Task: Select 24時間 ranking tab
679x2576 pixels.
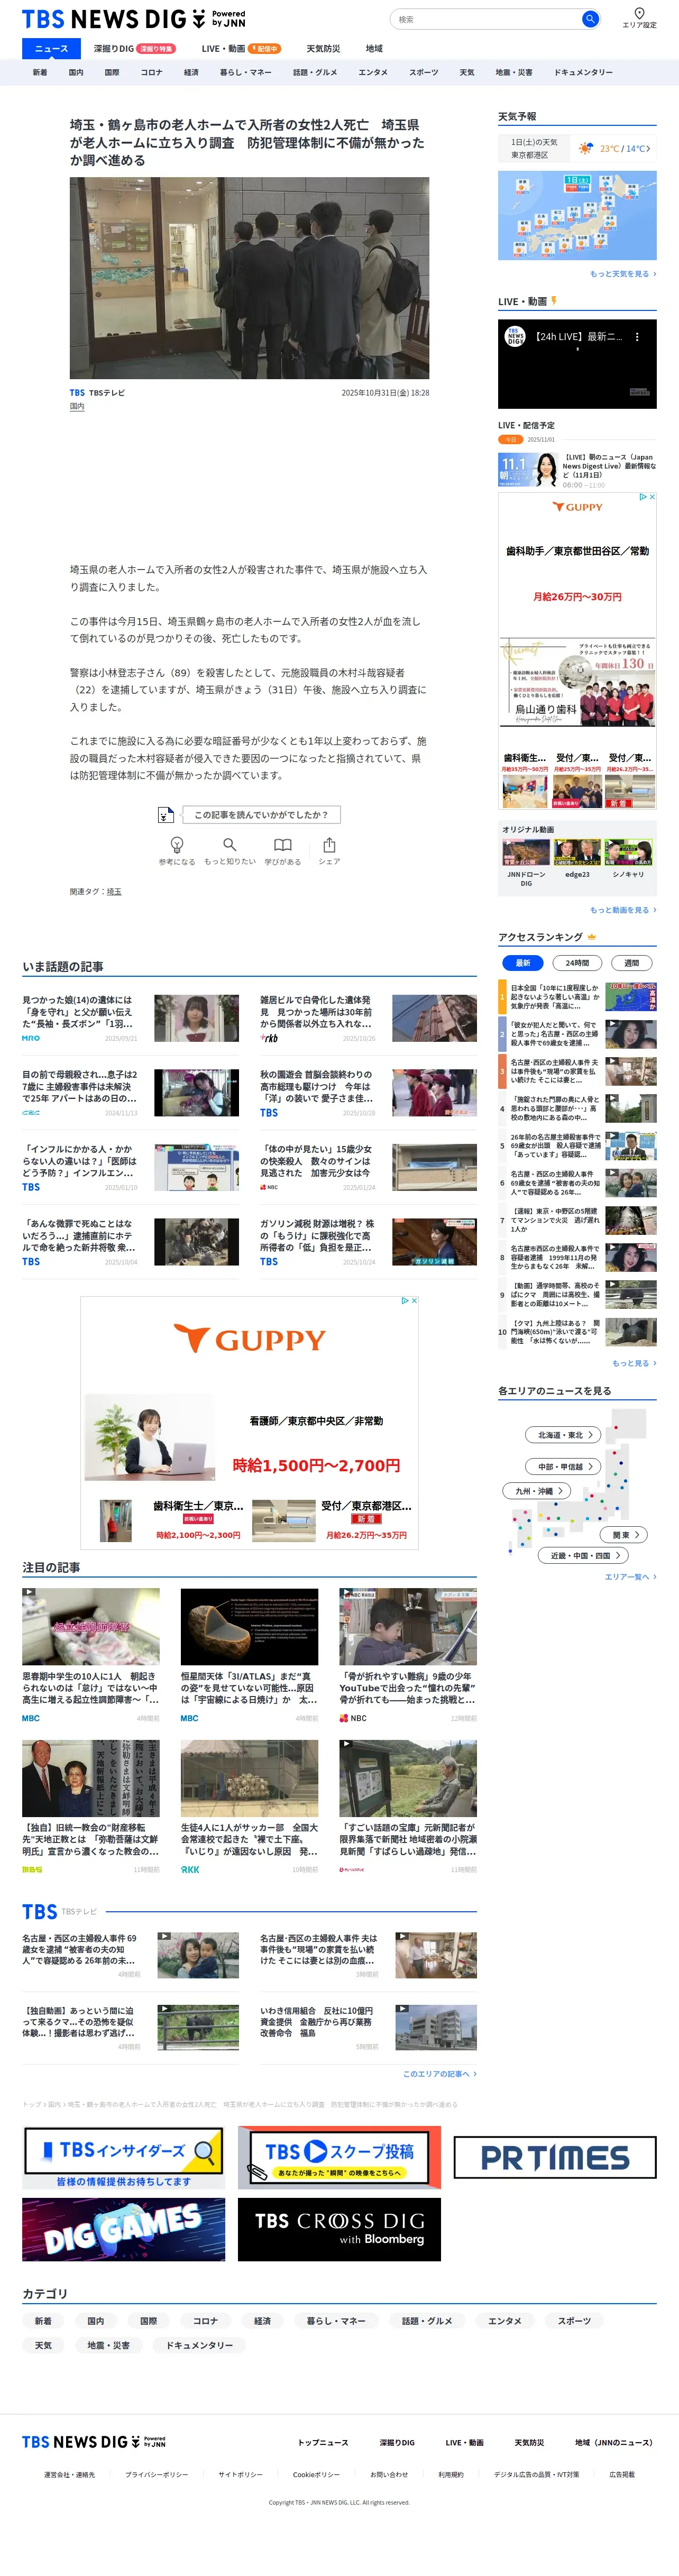Action: tap(577, 963)
